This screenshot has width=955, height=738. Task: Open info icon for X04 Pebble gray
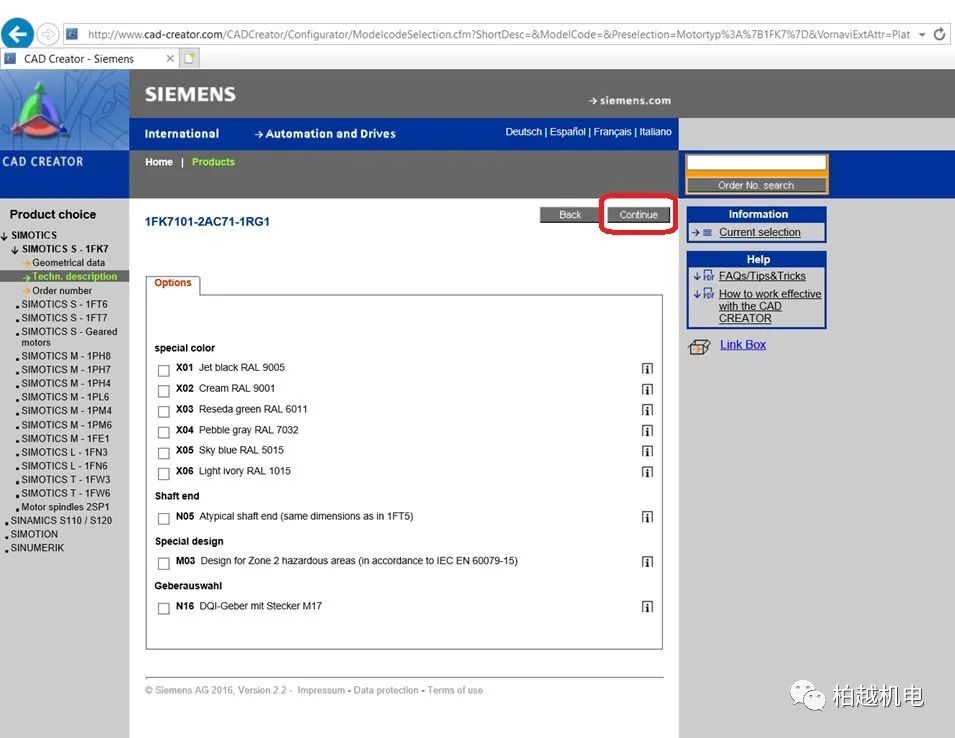[647, 430]
